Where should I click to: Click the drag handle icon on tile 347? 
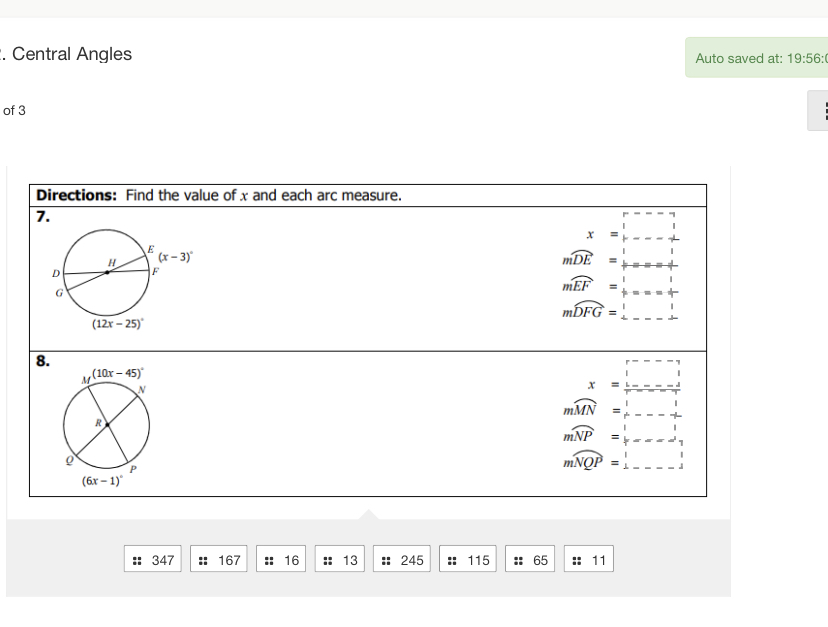pos(137,560)
